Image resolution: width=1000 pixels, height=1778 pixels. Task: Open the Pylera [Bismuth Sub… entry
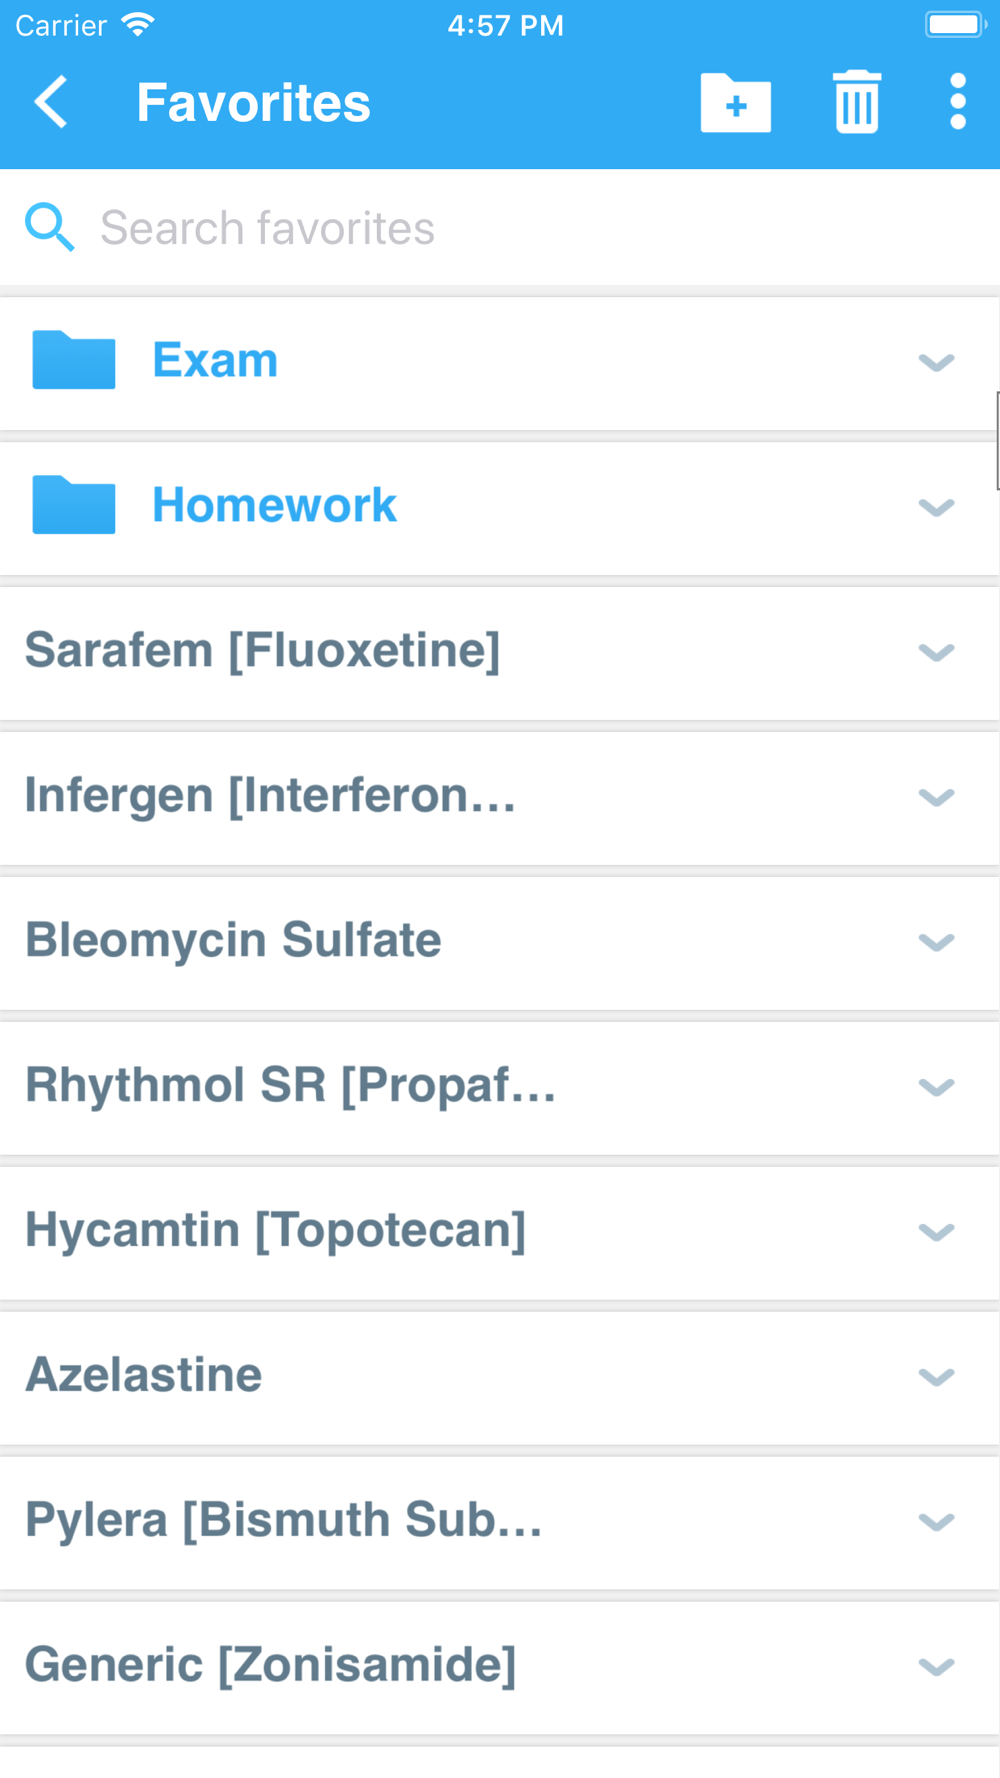(283, 1521)
